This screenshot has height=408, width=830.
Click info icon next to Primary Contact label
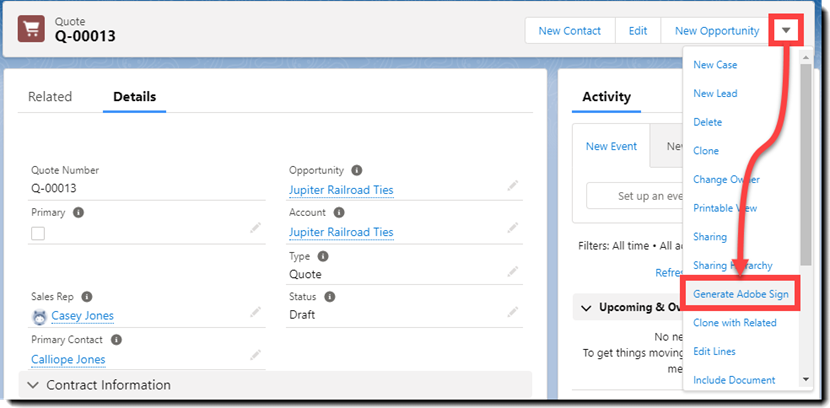116,339
